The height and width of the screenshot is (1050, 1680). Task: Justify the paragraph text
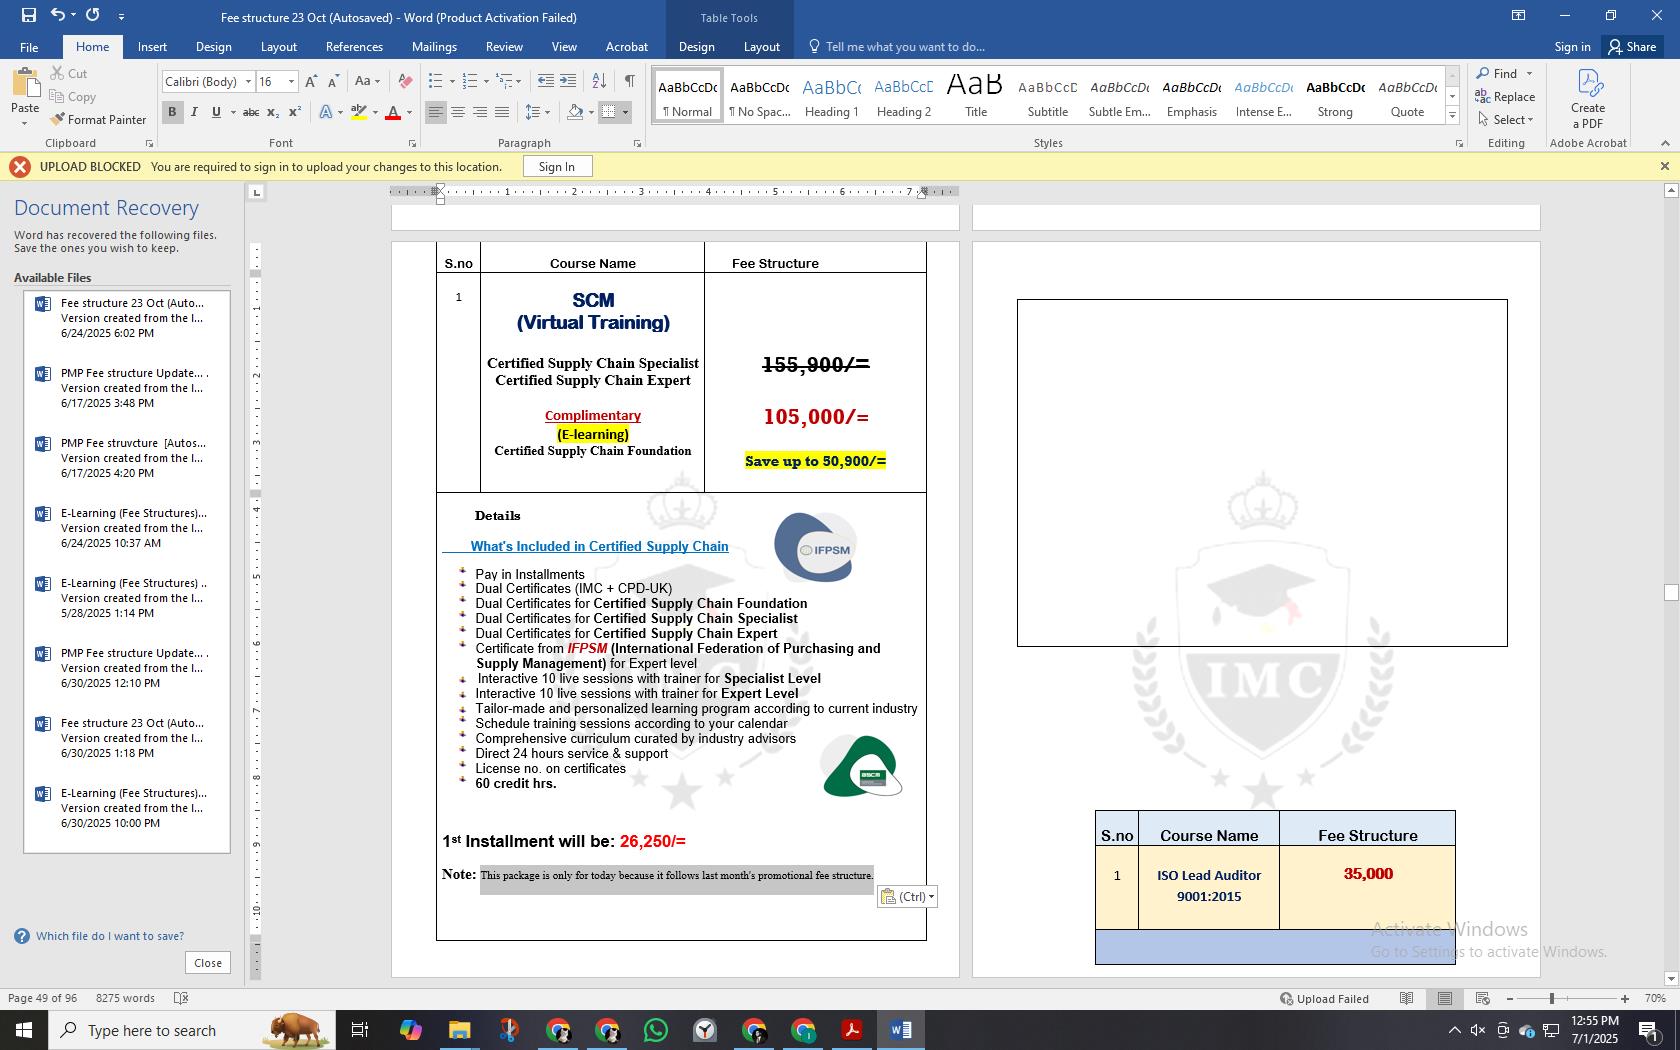[x=502, y=112]
